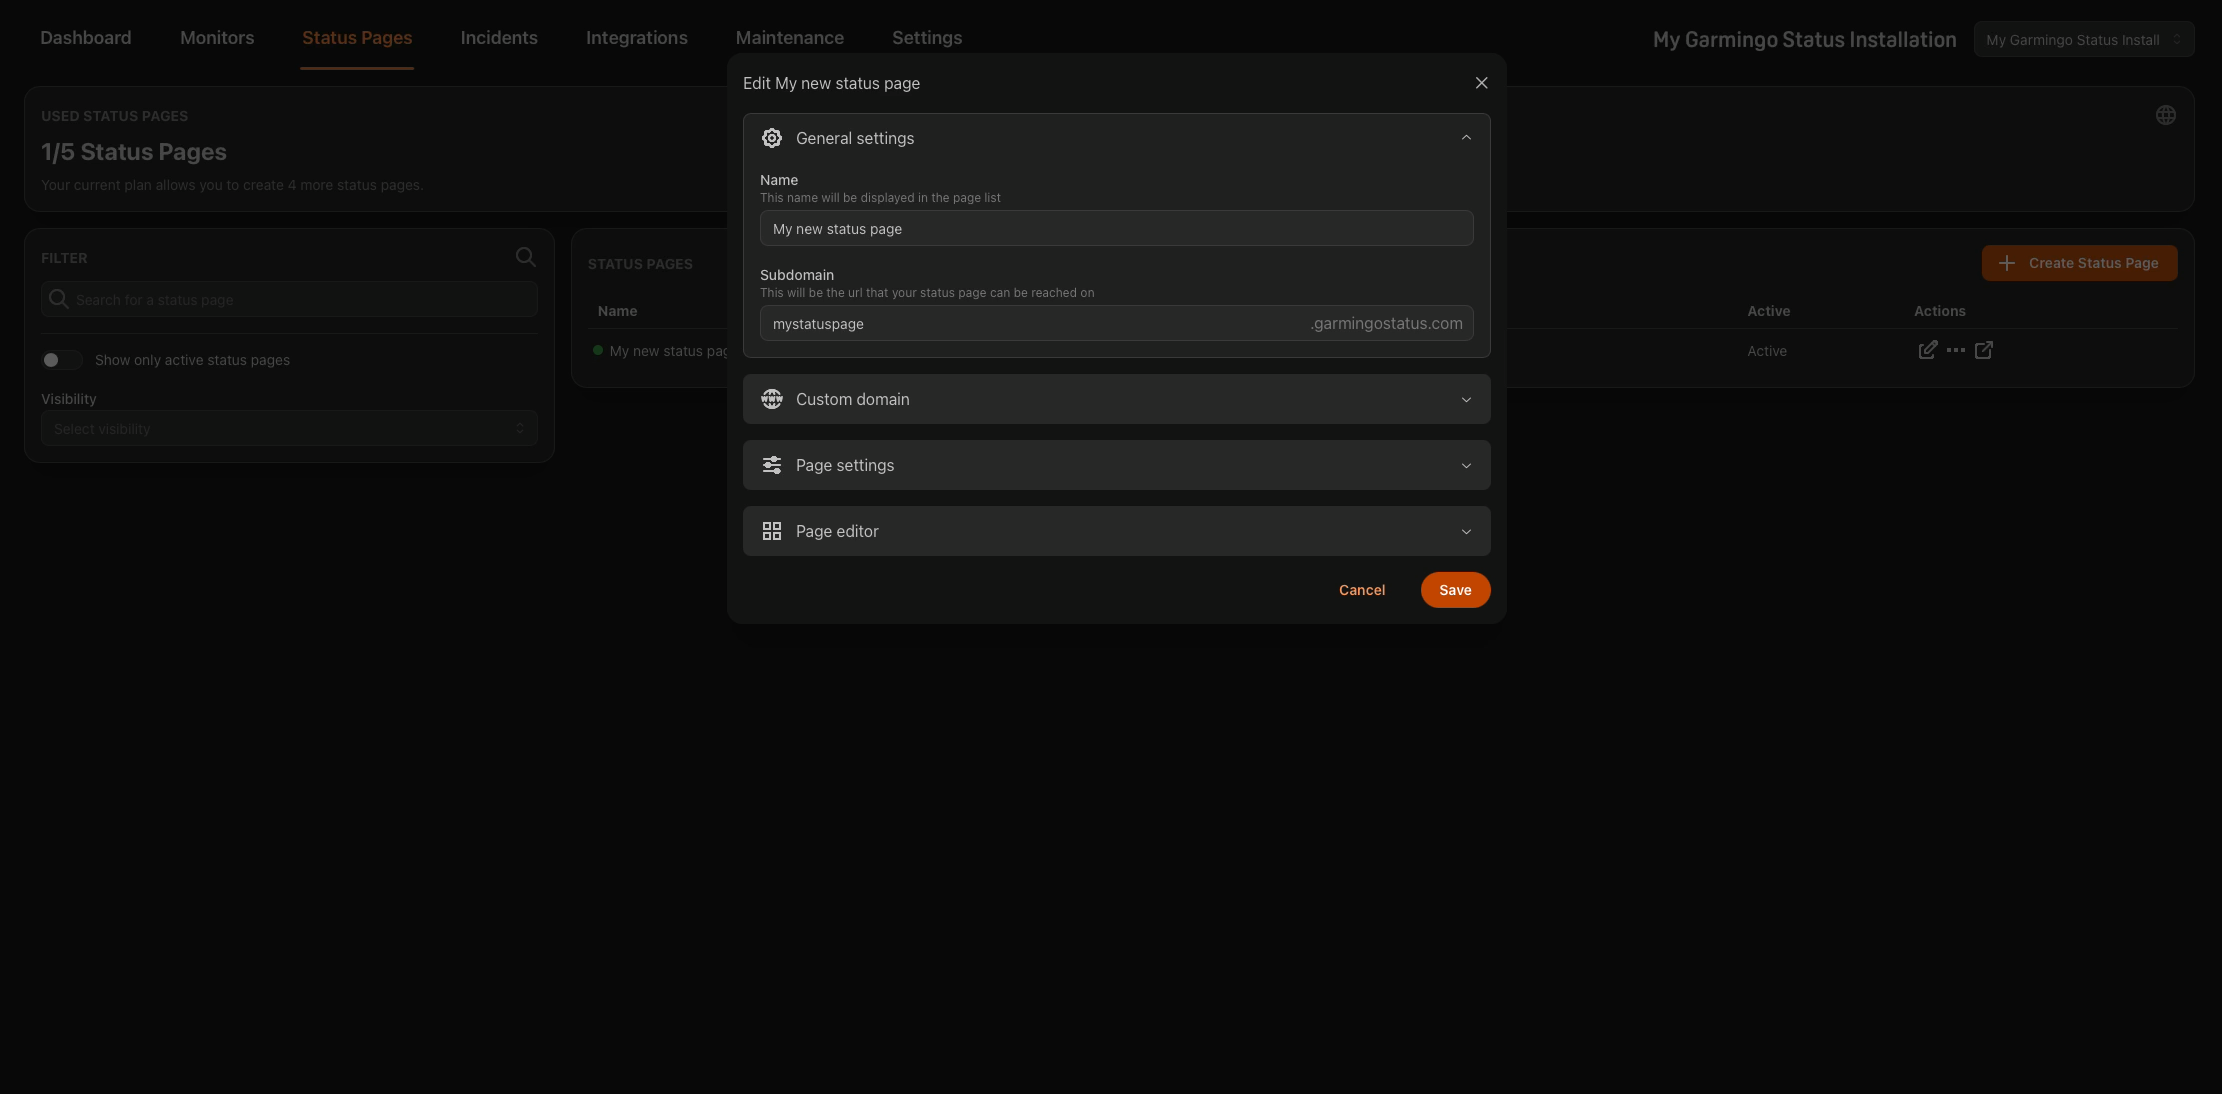This screenshot has width=2222, height=1094.
Task: Click the globe icon in the used pages card
Action: click(2165, 115)
